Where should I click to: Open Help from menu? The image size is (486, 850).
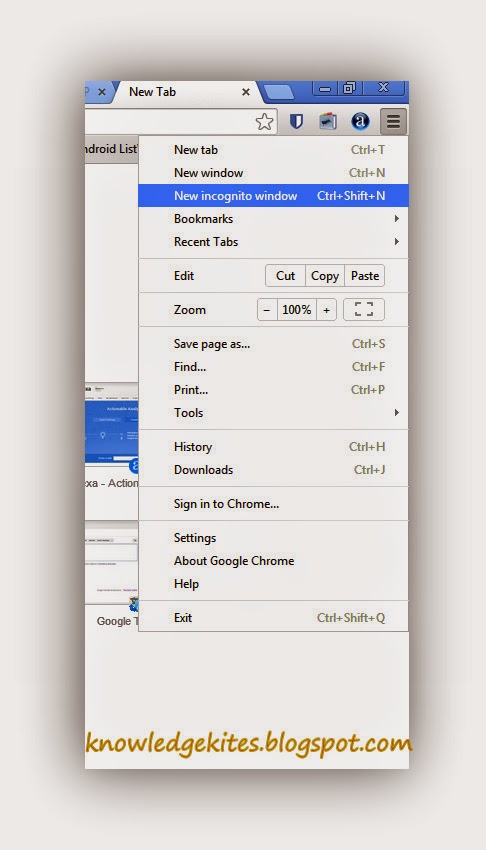(x=274, y=584)
